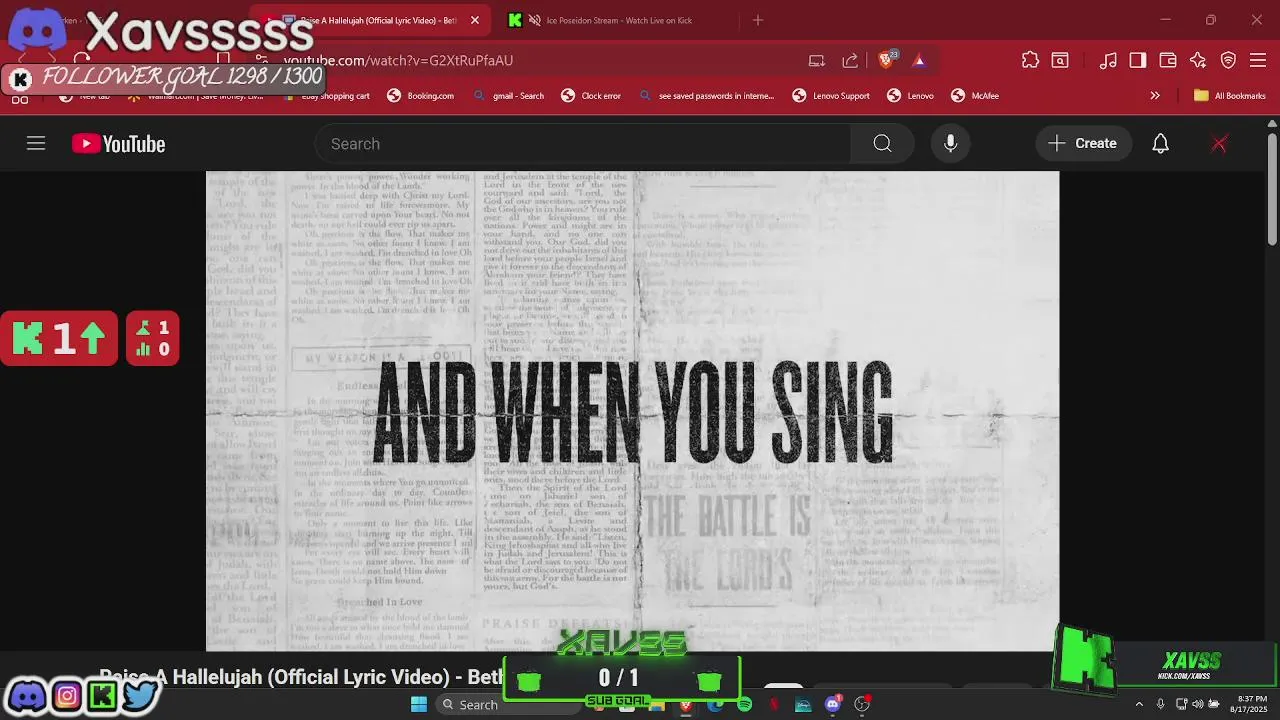
Task: Toggle mute icon on Ice Poseidon Stream tab
Action: point(535,20)
